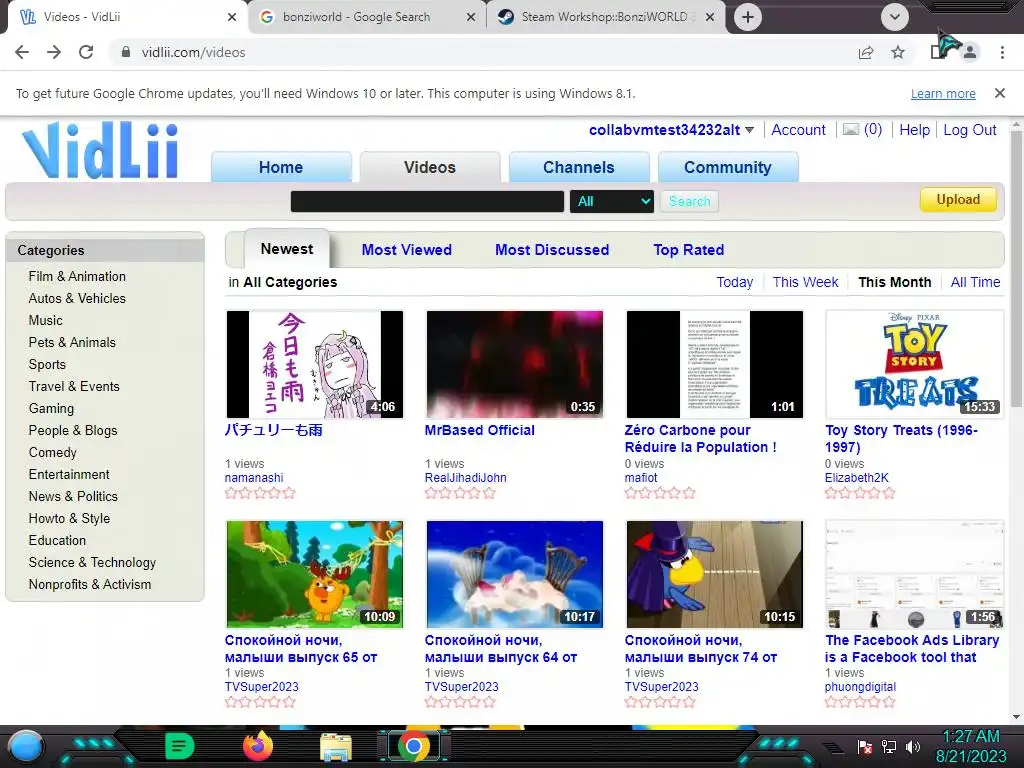Click Log Out
Screen dimensions: 1024x768
click(x=970, y=130)
